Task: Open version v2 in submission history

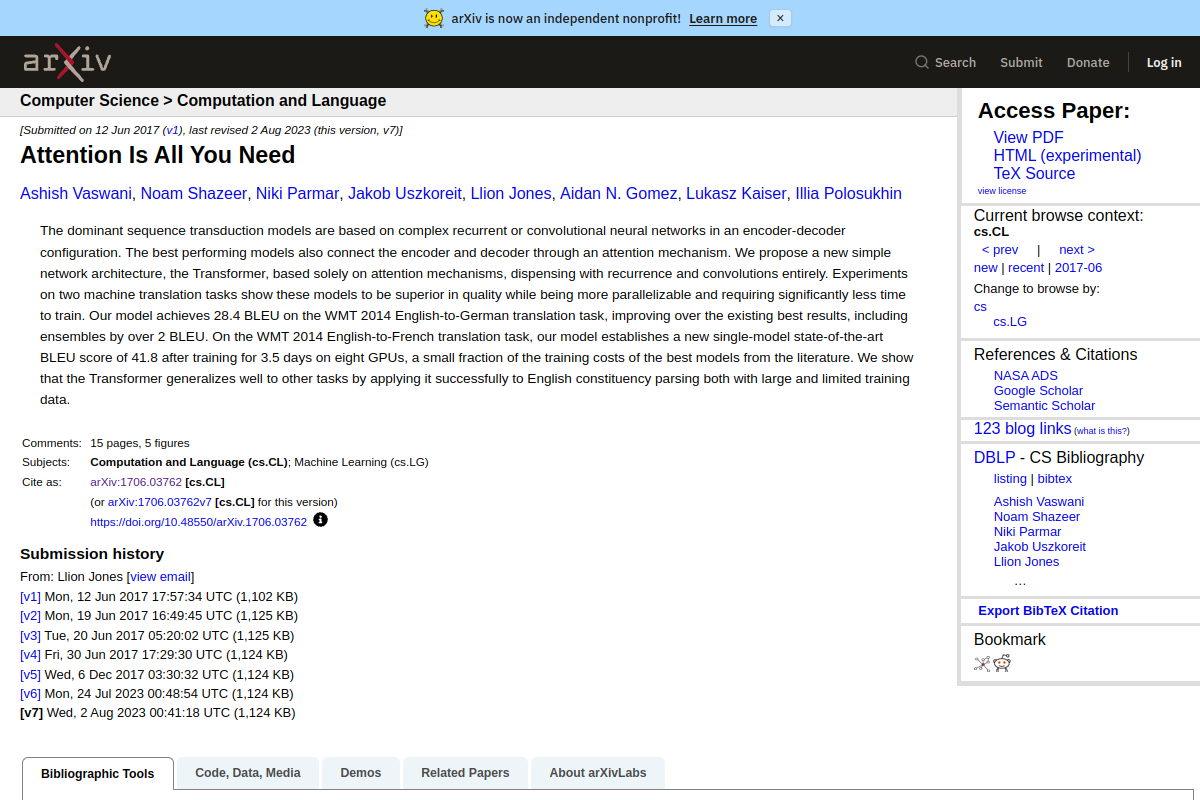Action: coord(30,615)
